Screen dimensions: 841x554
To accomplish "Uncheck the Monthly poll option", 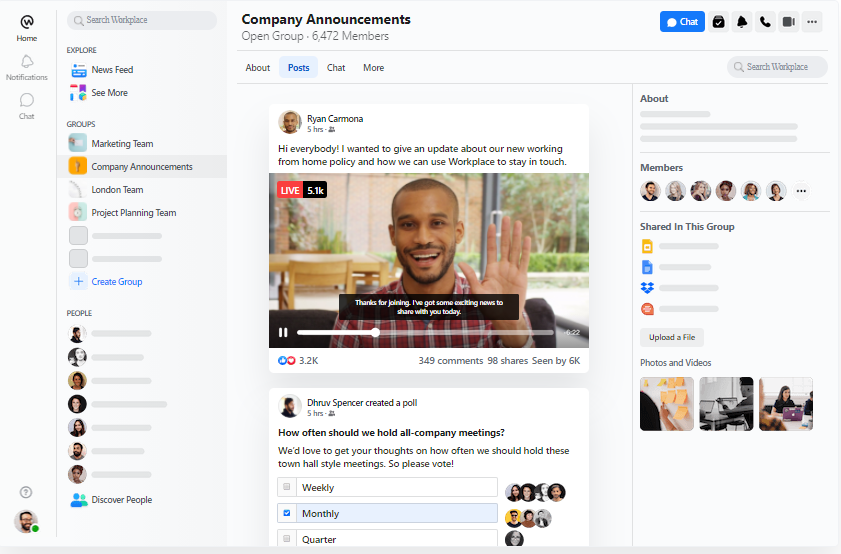I will 287,513.
